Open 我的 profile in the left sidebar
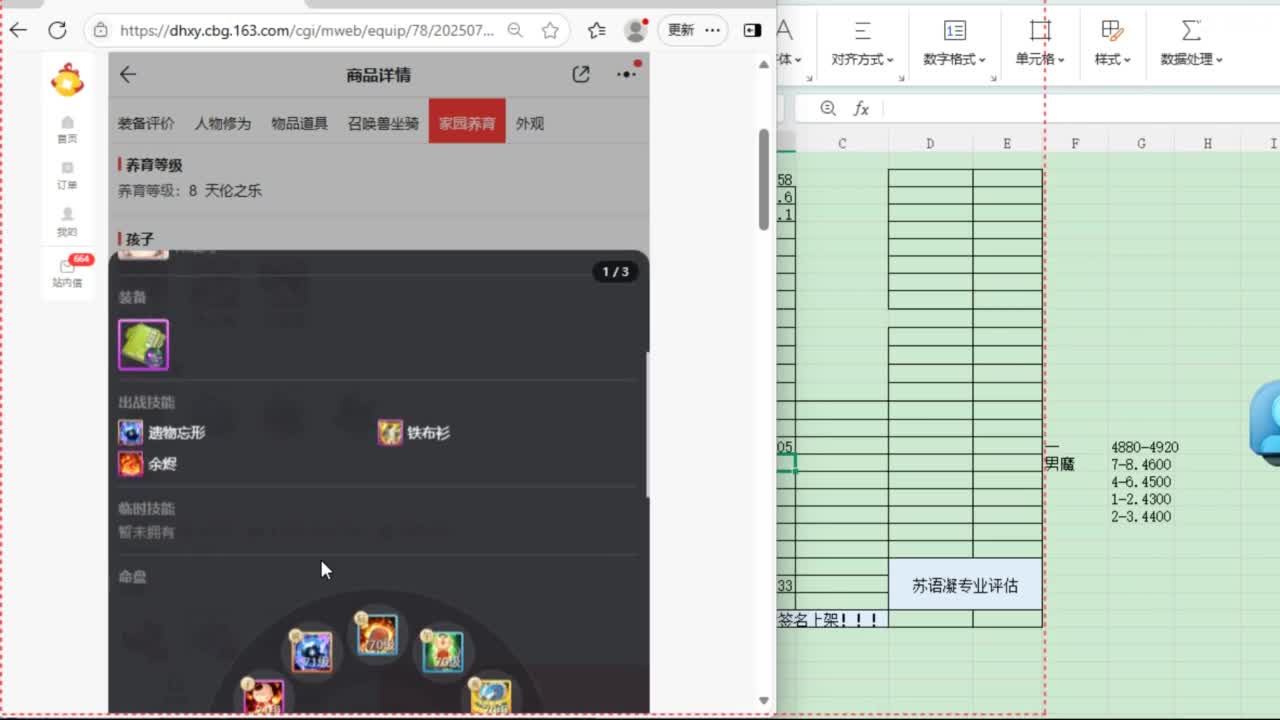 [67, 222]
